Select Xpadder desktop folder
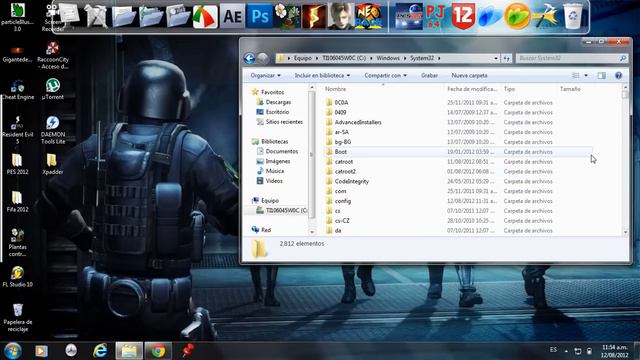This screenshot has width=640, height=360. 52,164
